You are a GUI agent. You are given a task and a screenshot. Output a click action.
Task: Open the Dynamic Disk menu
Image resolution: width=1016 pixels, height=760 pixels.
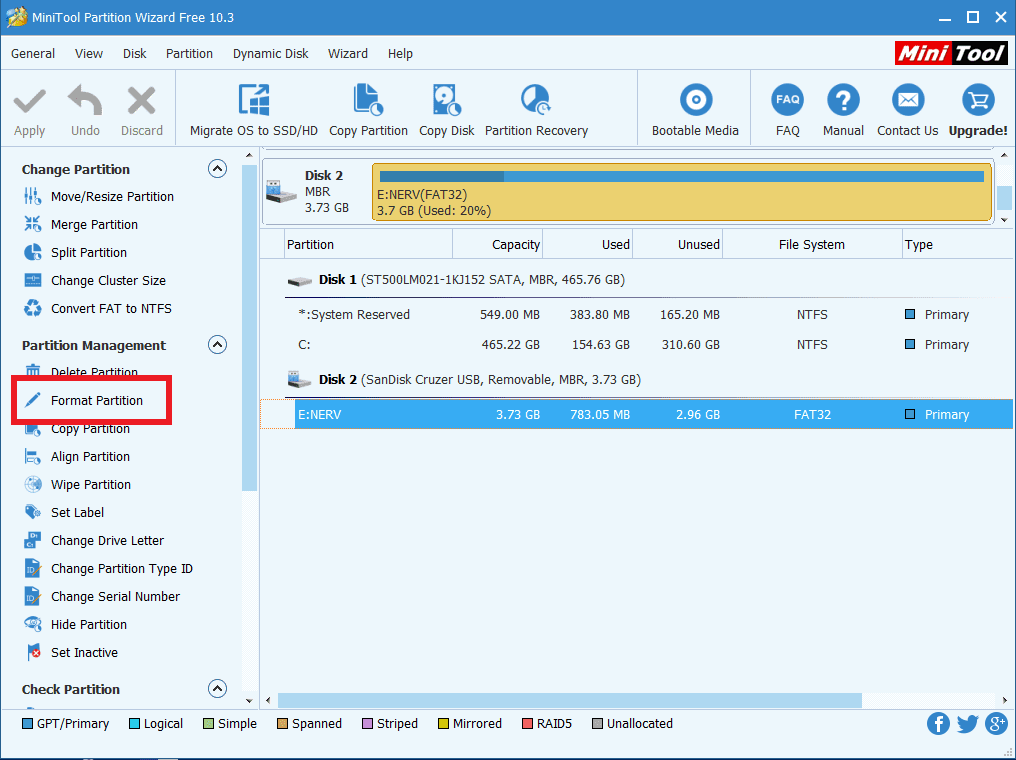coord(271,54)
